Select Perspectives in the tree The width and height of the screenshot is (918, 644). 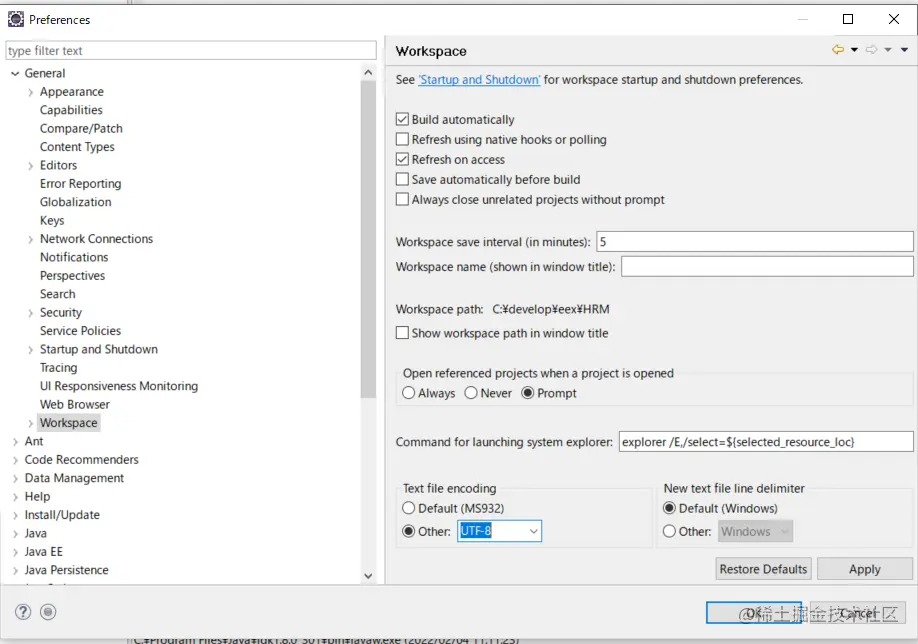pos(72,276)
